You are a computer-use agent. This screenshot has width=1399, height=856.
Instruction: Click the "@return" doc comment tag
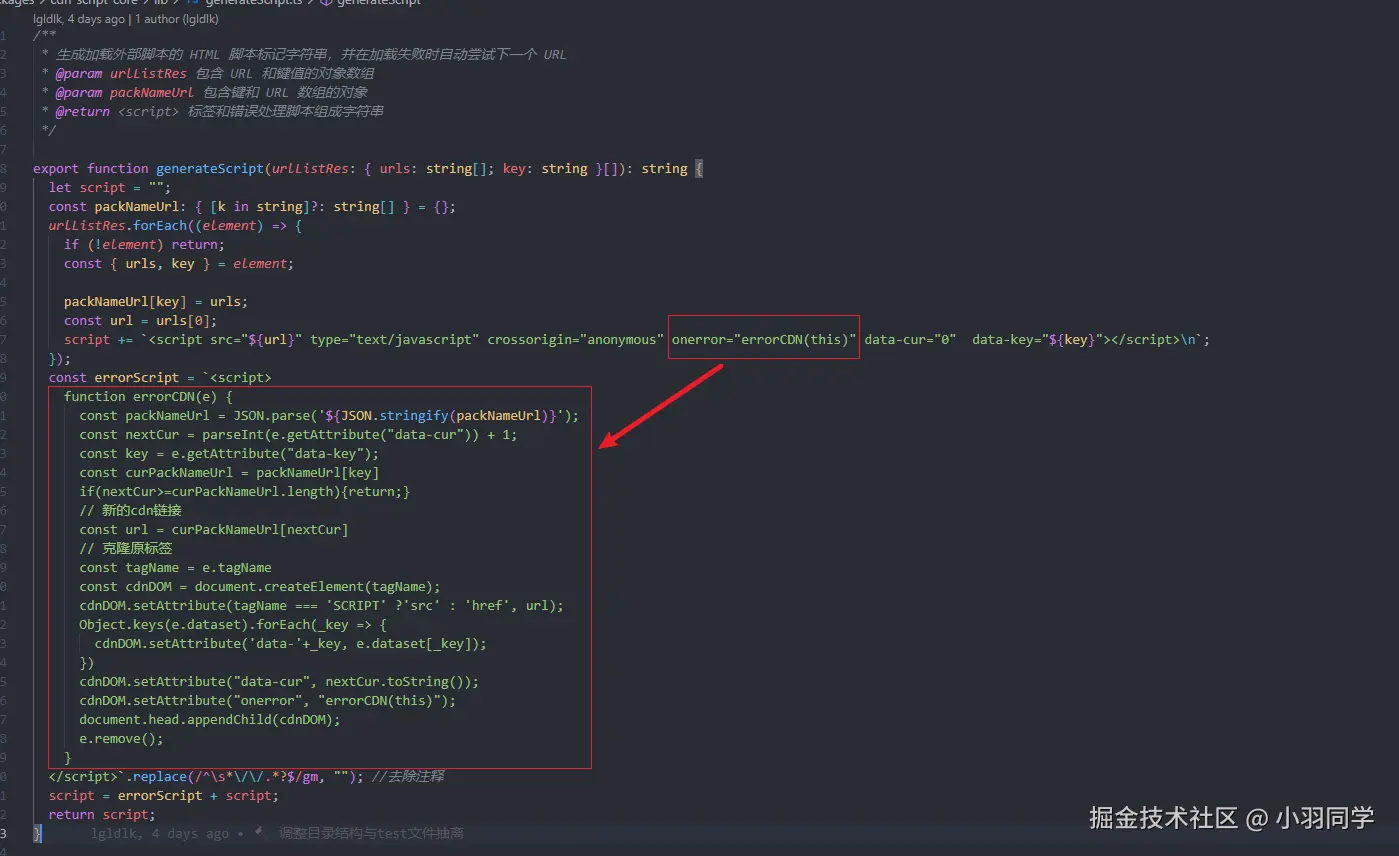pos(83,111)
